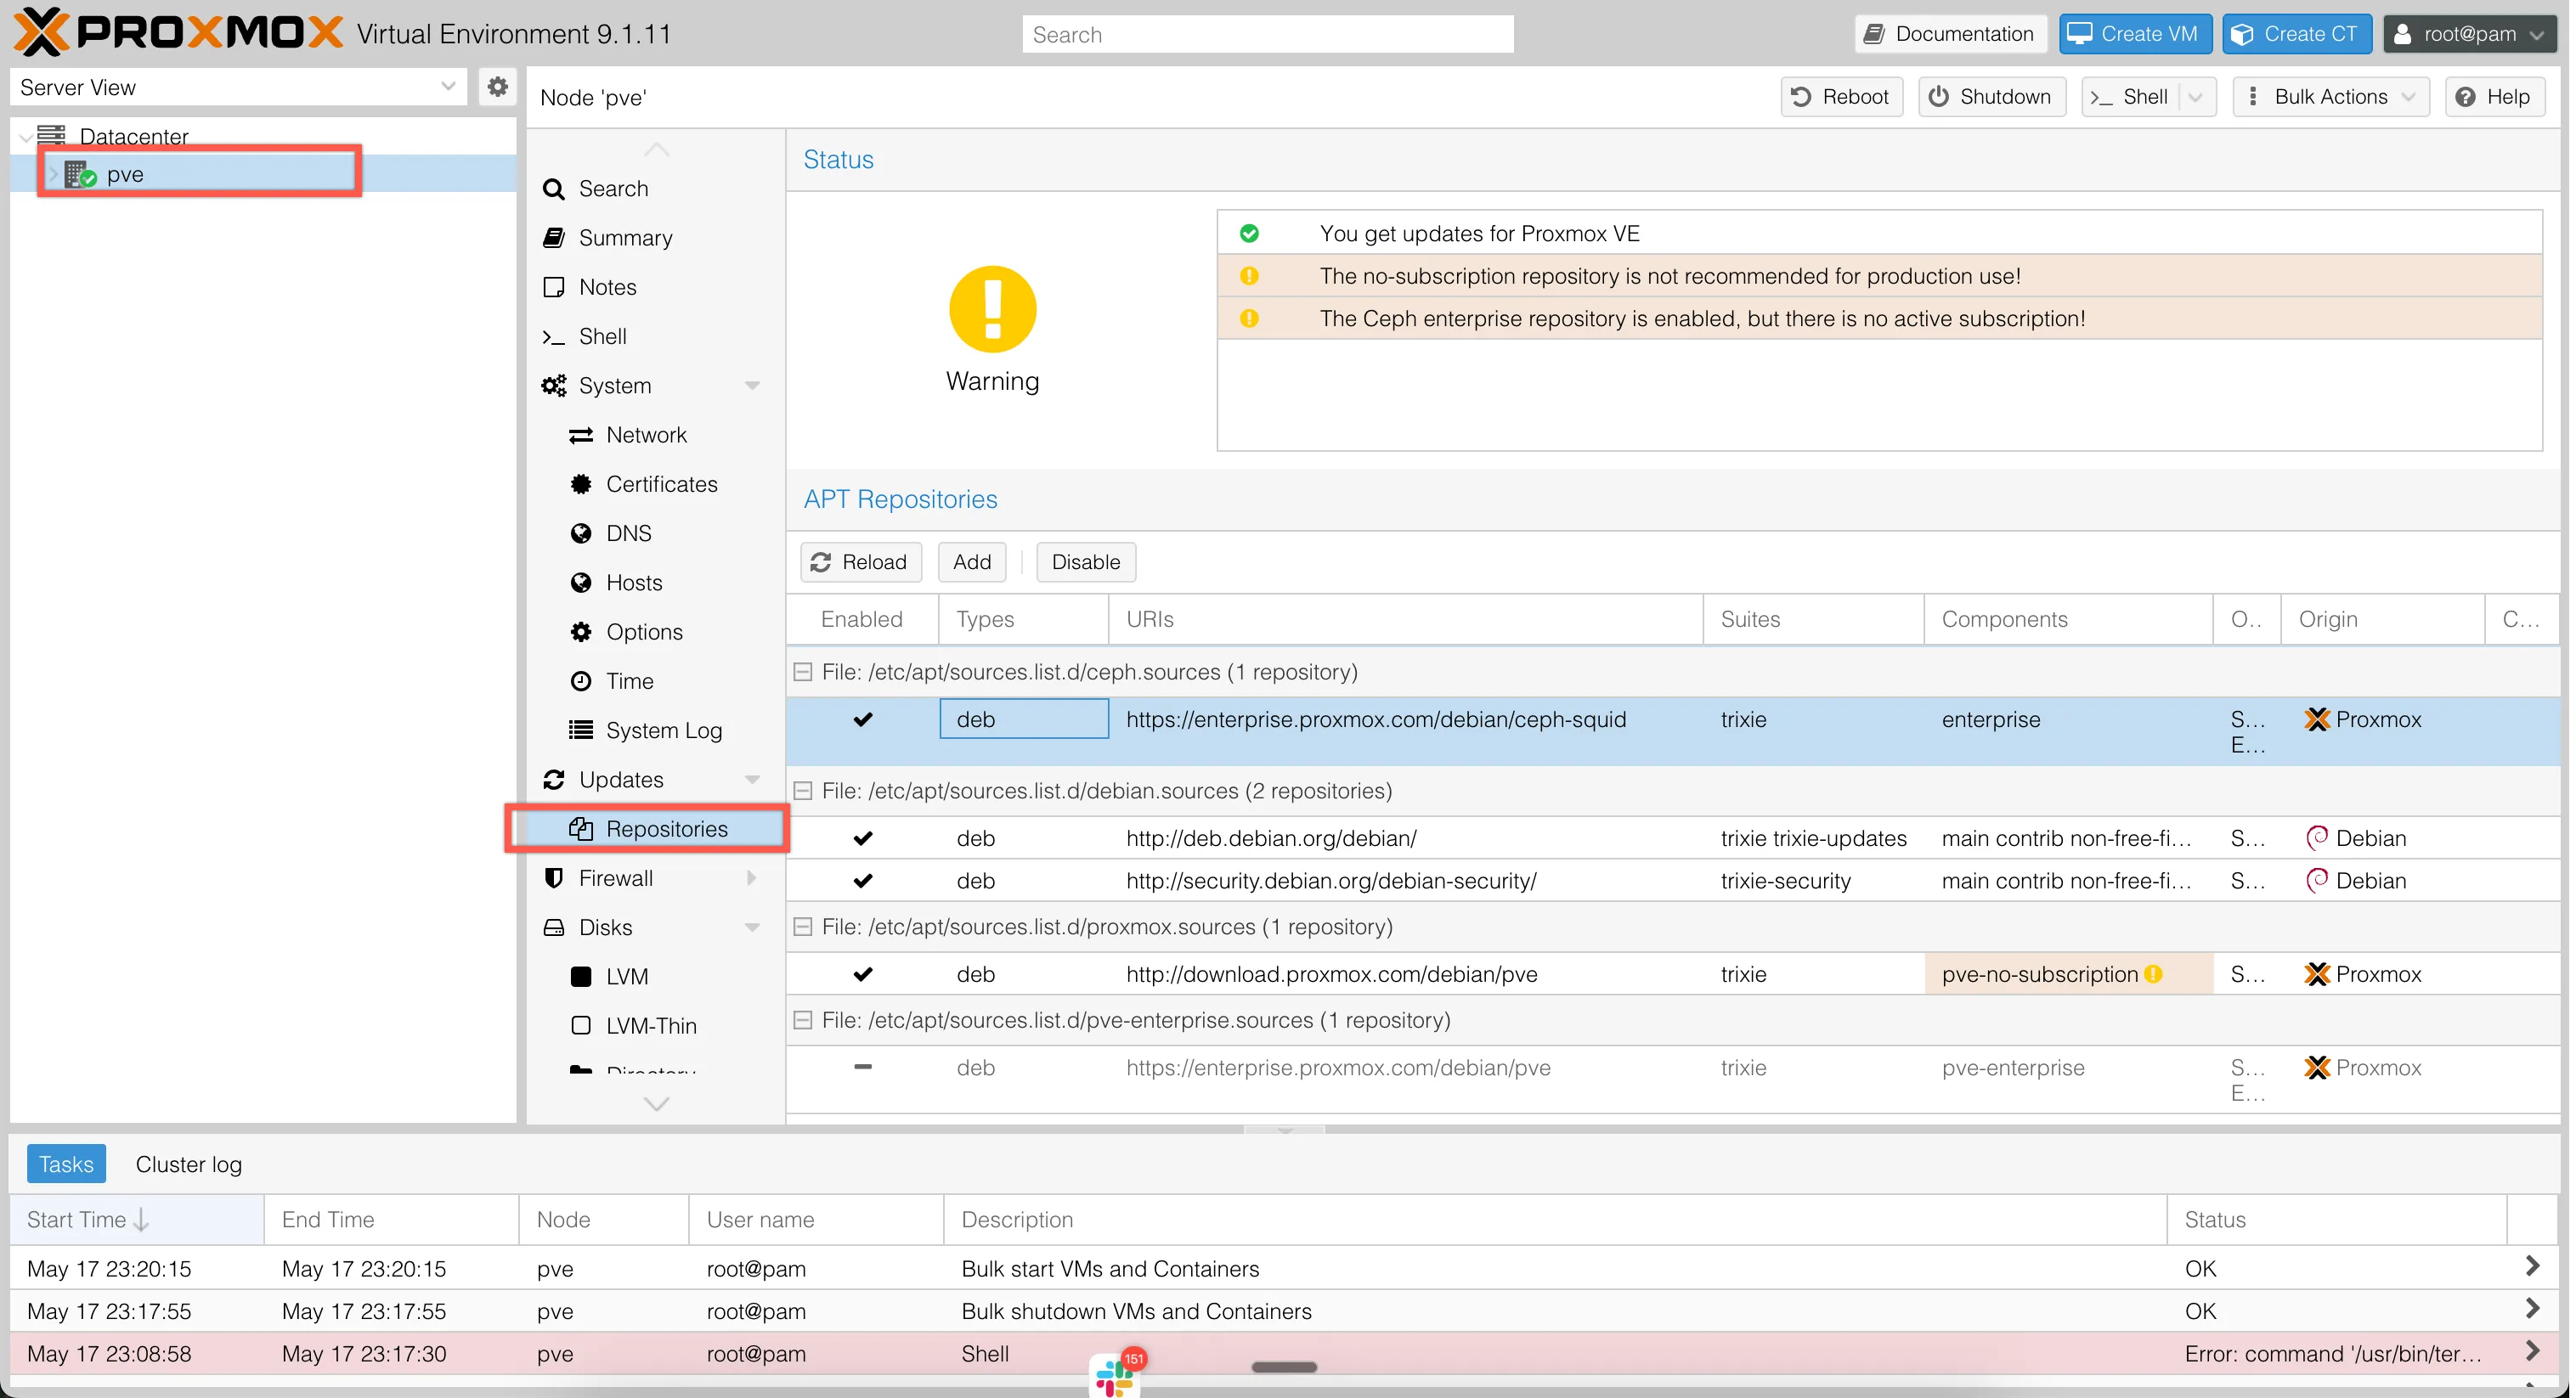This screenshot has width=2576, height=1398.
Task: Click the Certificates badge icon
Action: coord(581,484)
